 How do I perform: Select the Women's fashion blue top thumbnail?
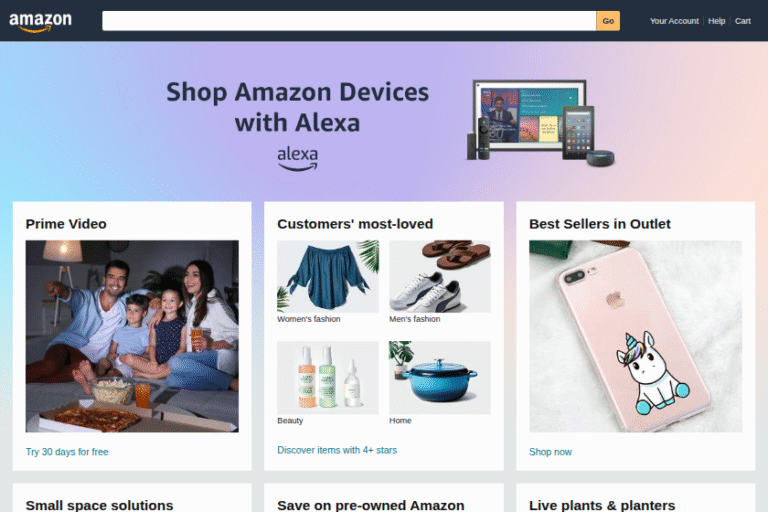tap(328, 276)
